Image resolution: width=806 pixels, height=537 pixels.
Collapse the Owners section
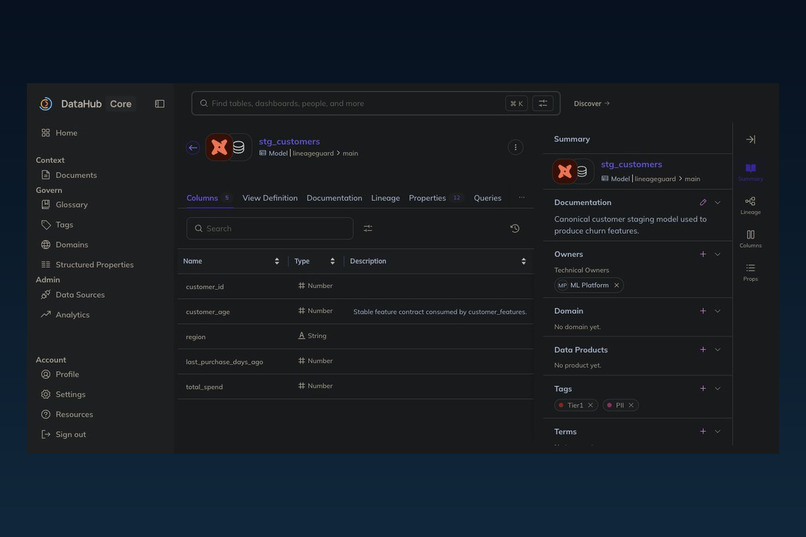coord(718,254)
